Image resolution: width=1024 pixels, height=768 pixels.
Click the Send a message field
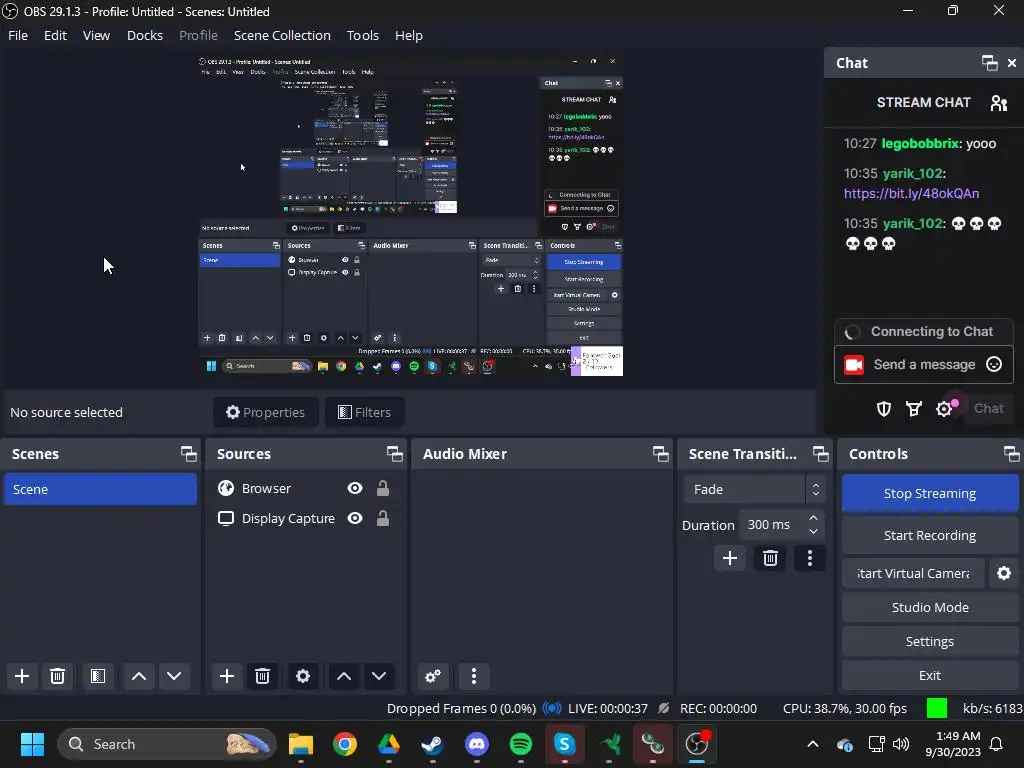pyautogui.click(x=924, y=364)
